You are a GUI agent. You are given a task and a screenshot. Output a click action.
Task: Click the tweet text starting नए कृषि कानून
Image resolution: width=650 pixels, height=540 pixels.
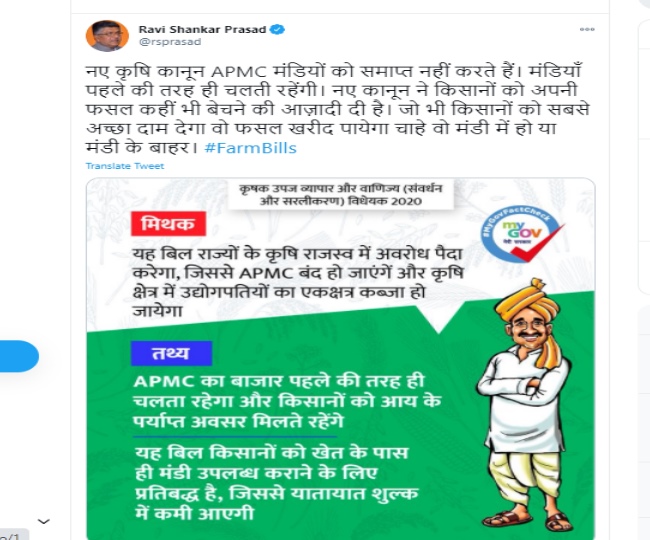click(337, 109)
